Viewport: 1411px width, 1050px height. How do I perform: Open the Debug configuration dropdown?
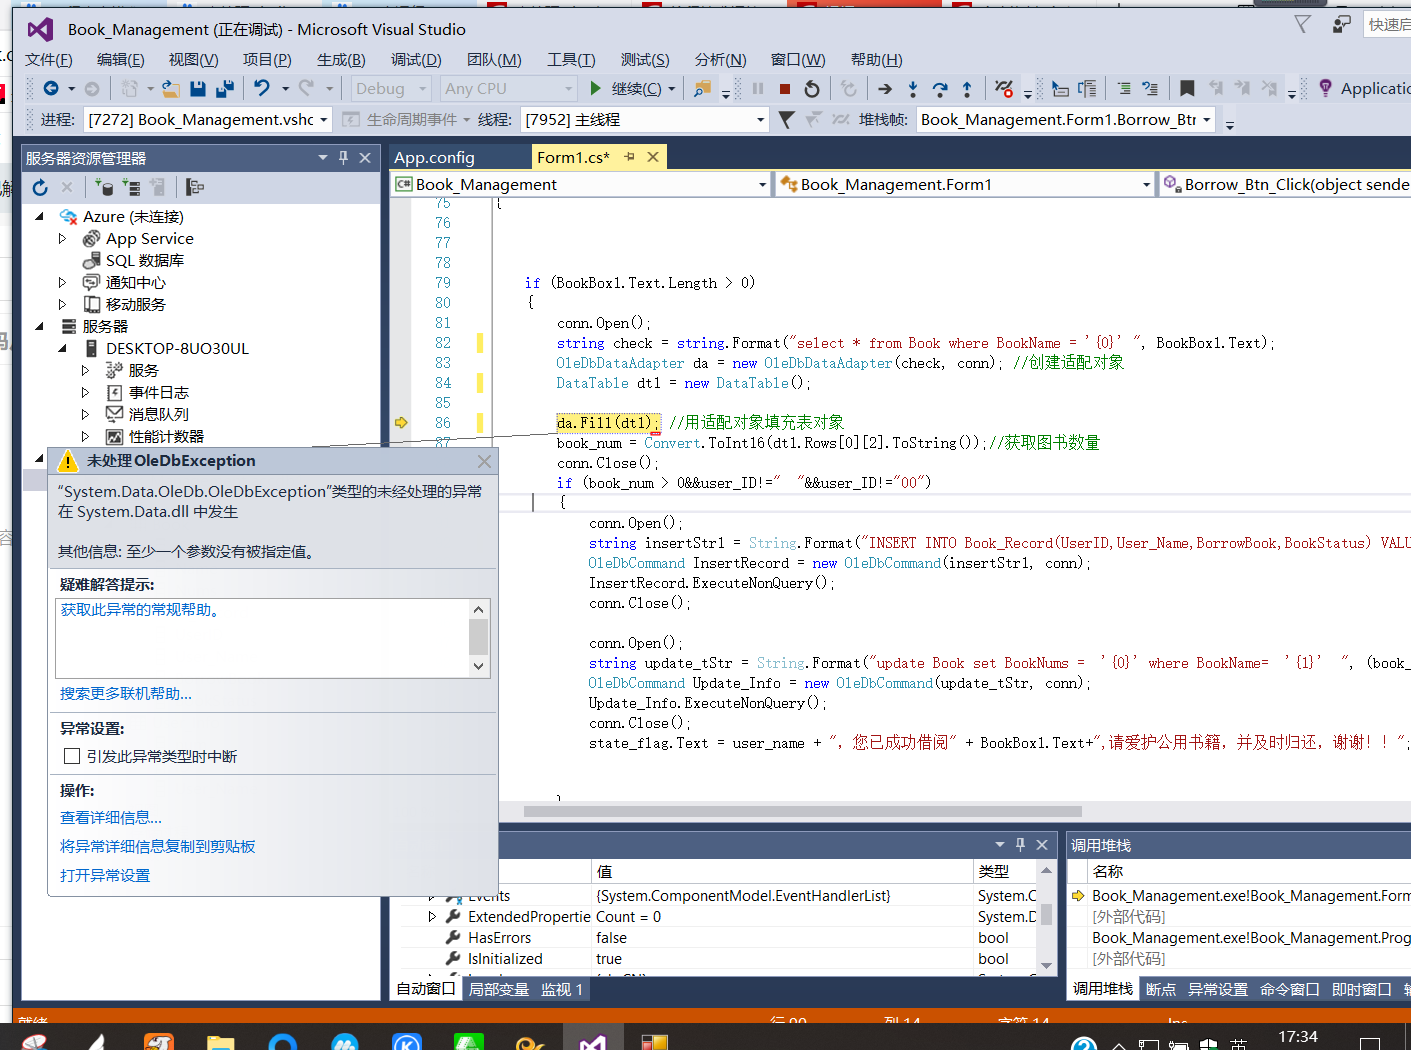(x=391, y=89)
